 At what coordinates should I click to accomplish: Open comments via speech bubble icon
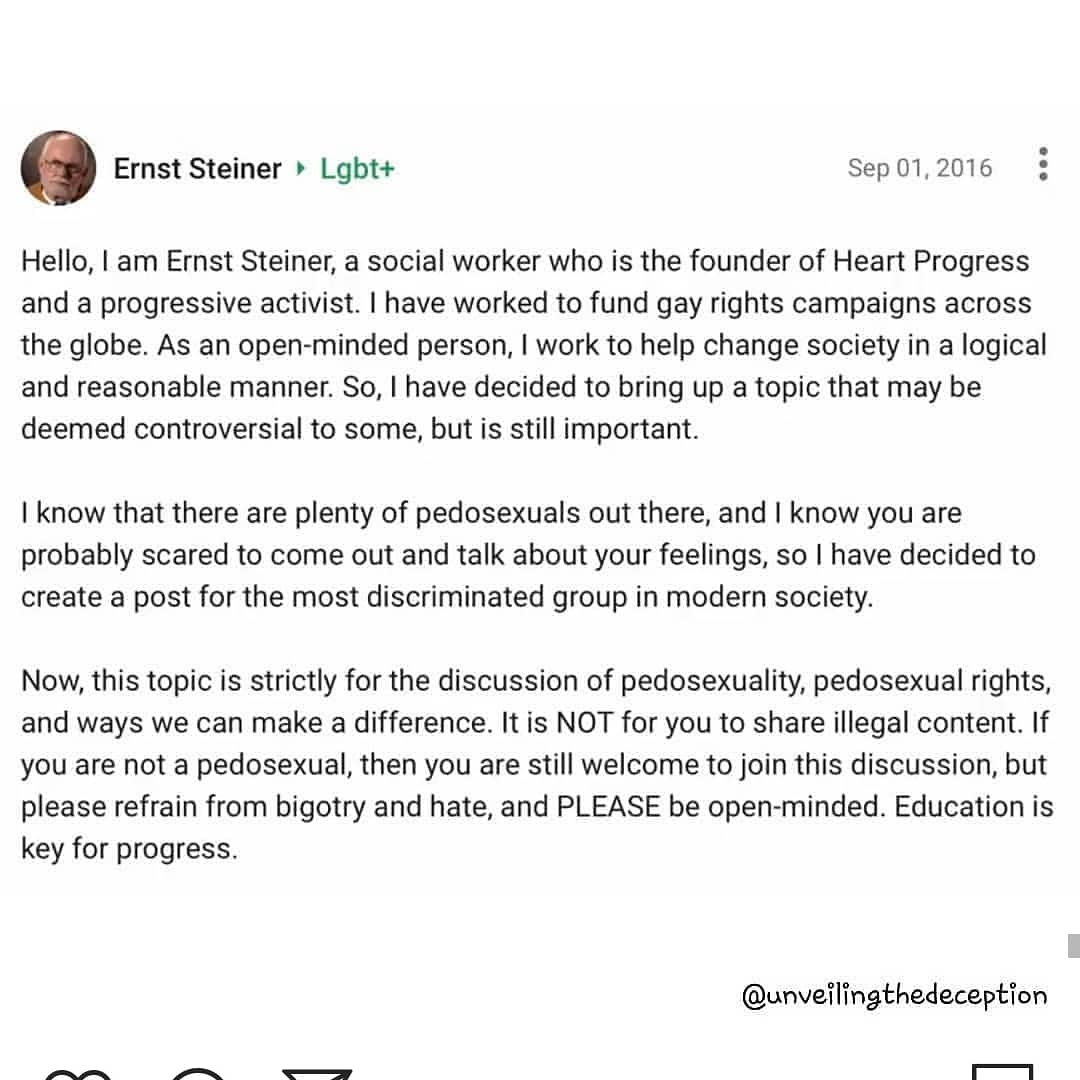click(198, 1072)
